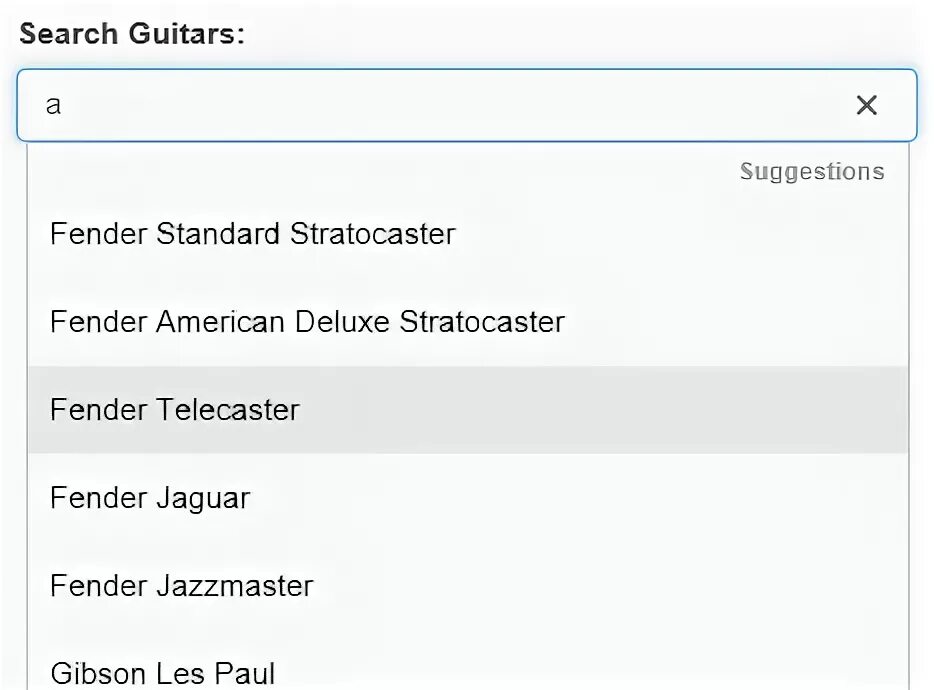Select Gibson Les Paul suggestion
The image size is (934, 690).
tap(163, 672)
